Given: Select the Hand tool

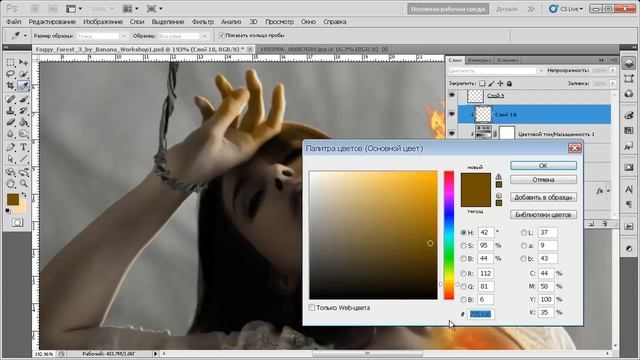Looking at the screenshot, I should point(11,184).
